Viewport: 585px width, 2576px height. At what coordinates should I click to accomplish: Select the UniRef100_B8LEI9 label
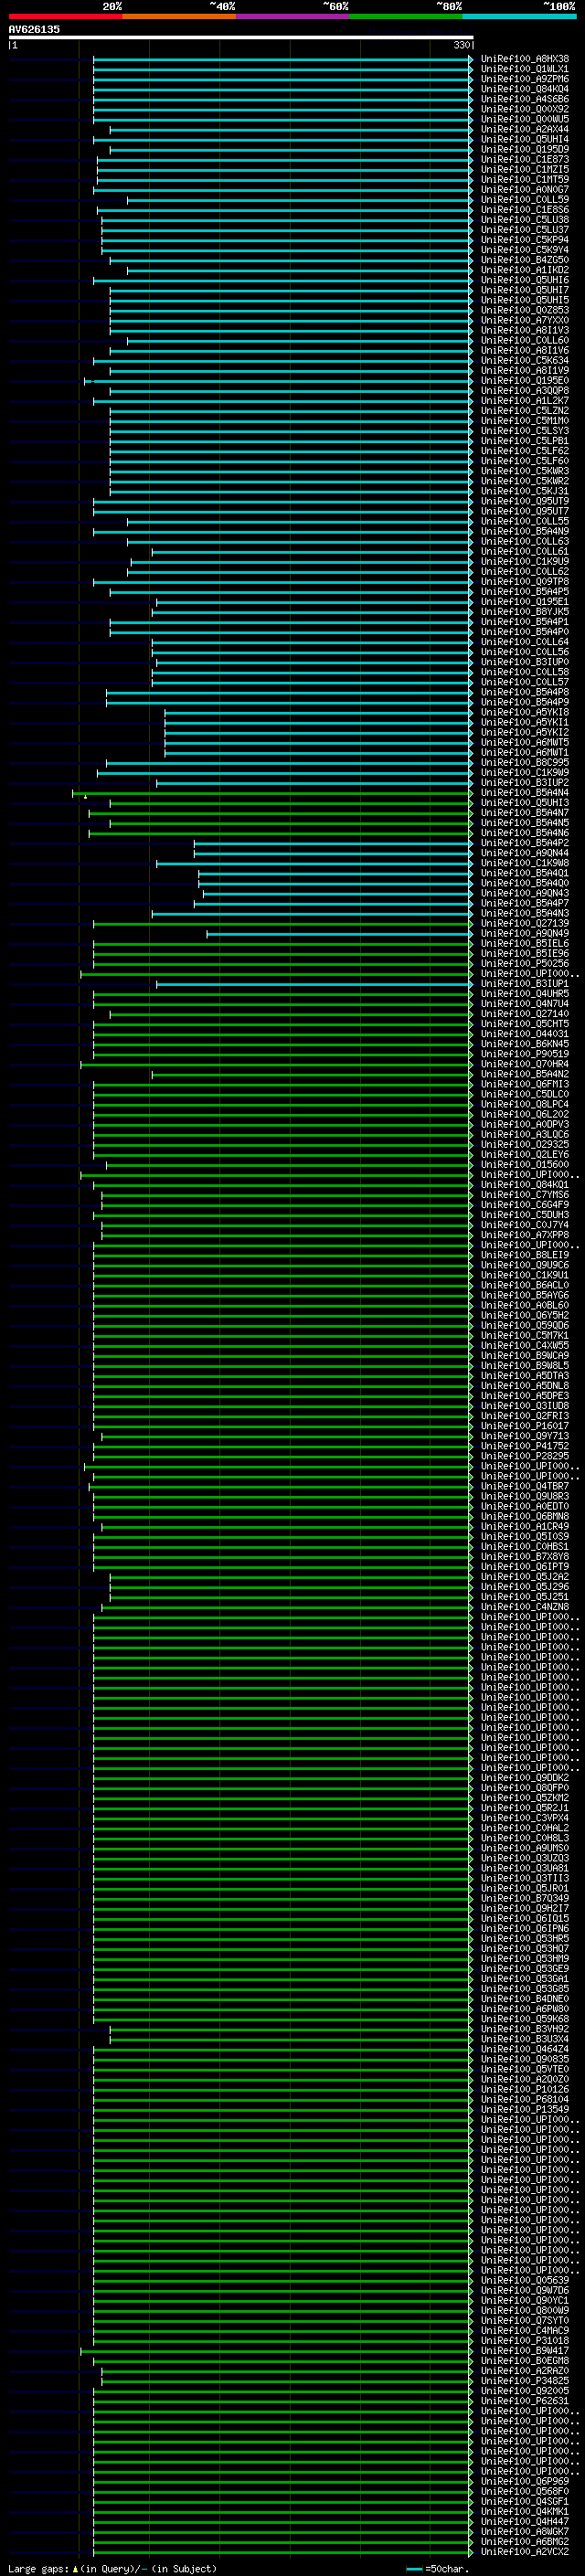click(x=525, y=1256)
